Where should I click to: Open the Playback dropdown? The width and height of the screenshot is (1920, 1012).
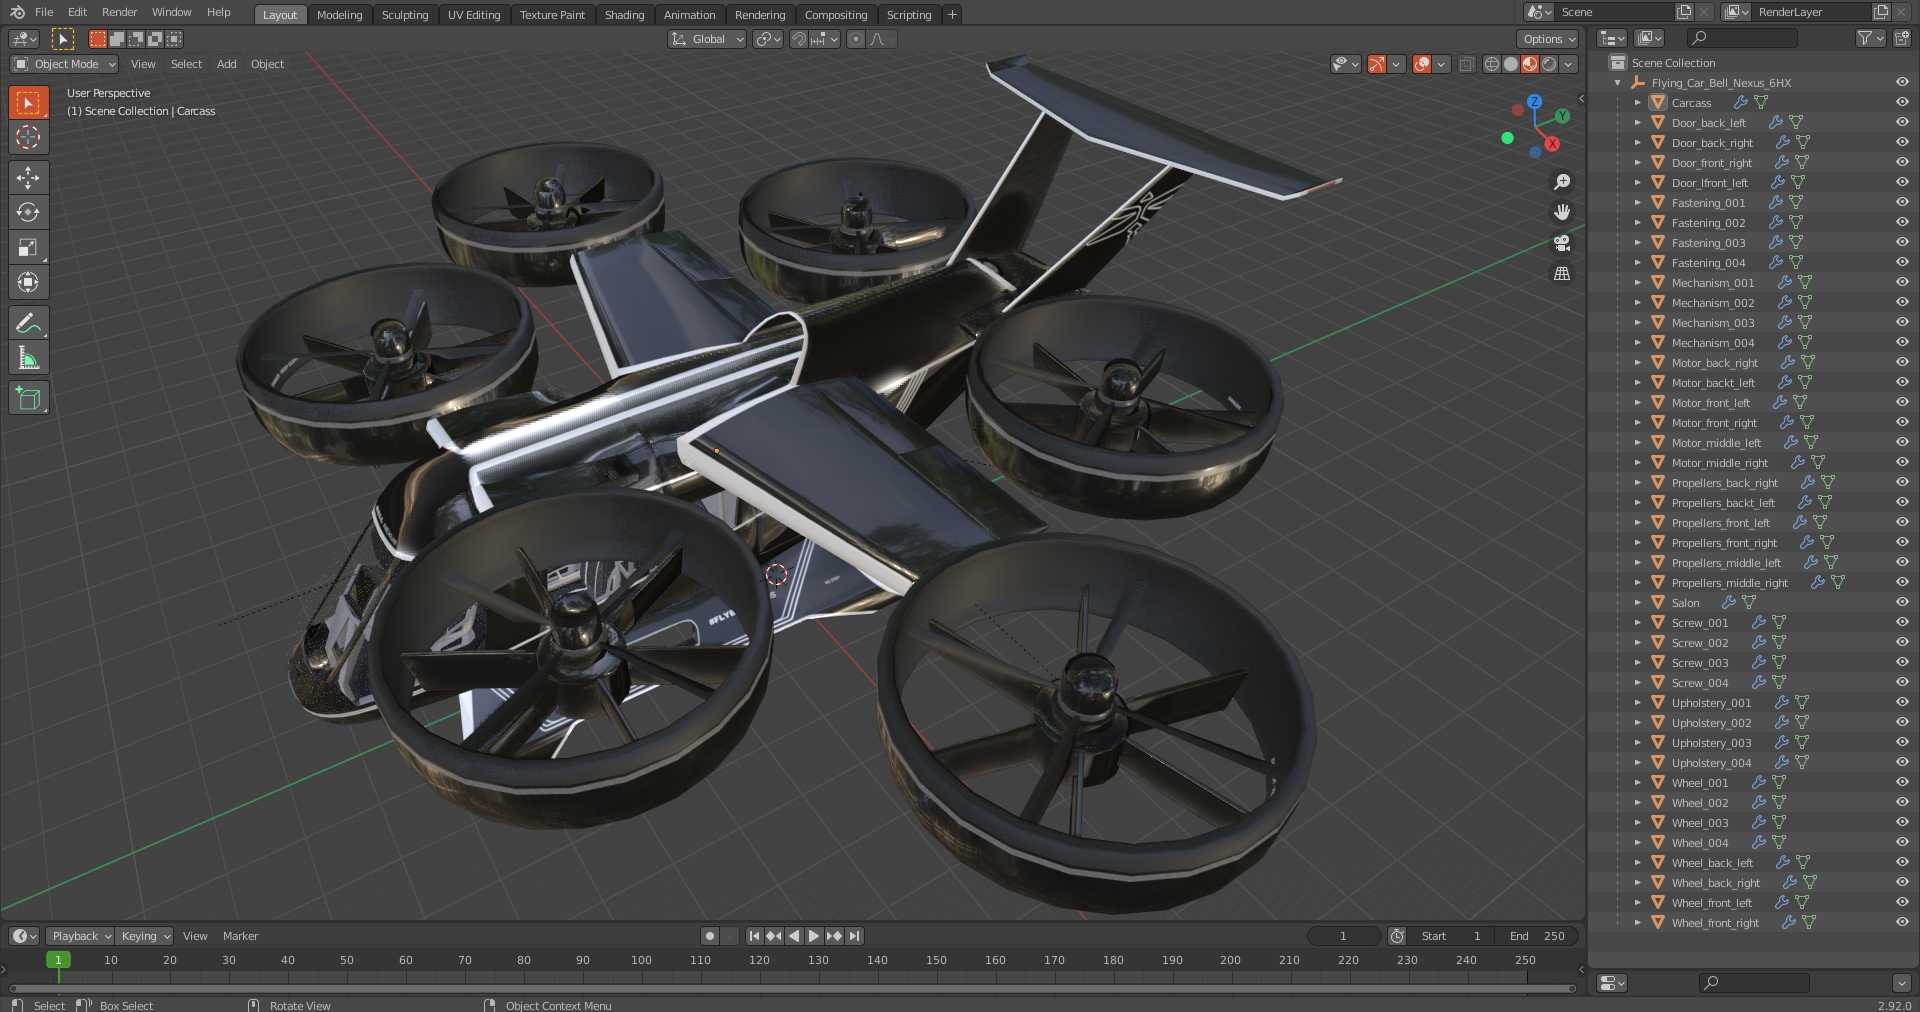(x=80, y=936)
